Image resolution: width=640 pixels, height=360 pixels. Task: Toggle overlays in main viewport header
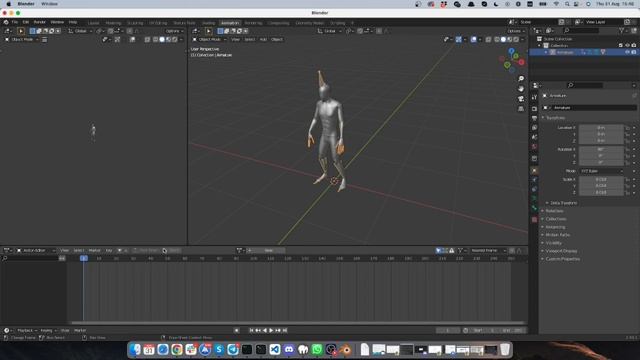473,40
